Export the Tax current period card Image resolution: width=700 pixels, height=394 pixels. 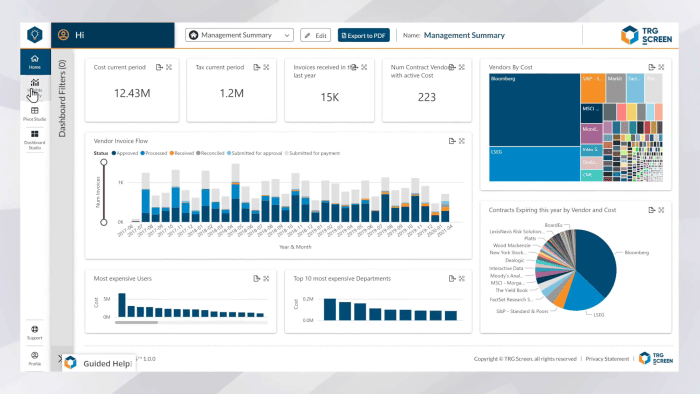(x=256, y=67)
